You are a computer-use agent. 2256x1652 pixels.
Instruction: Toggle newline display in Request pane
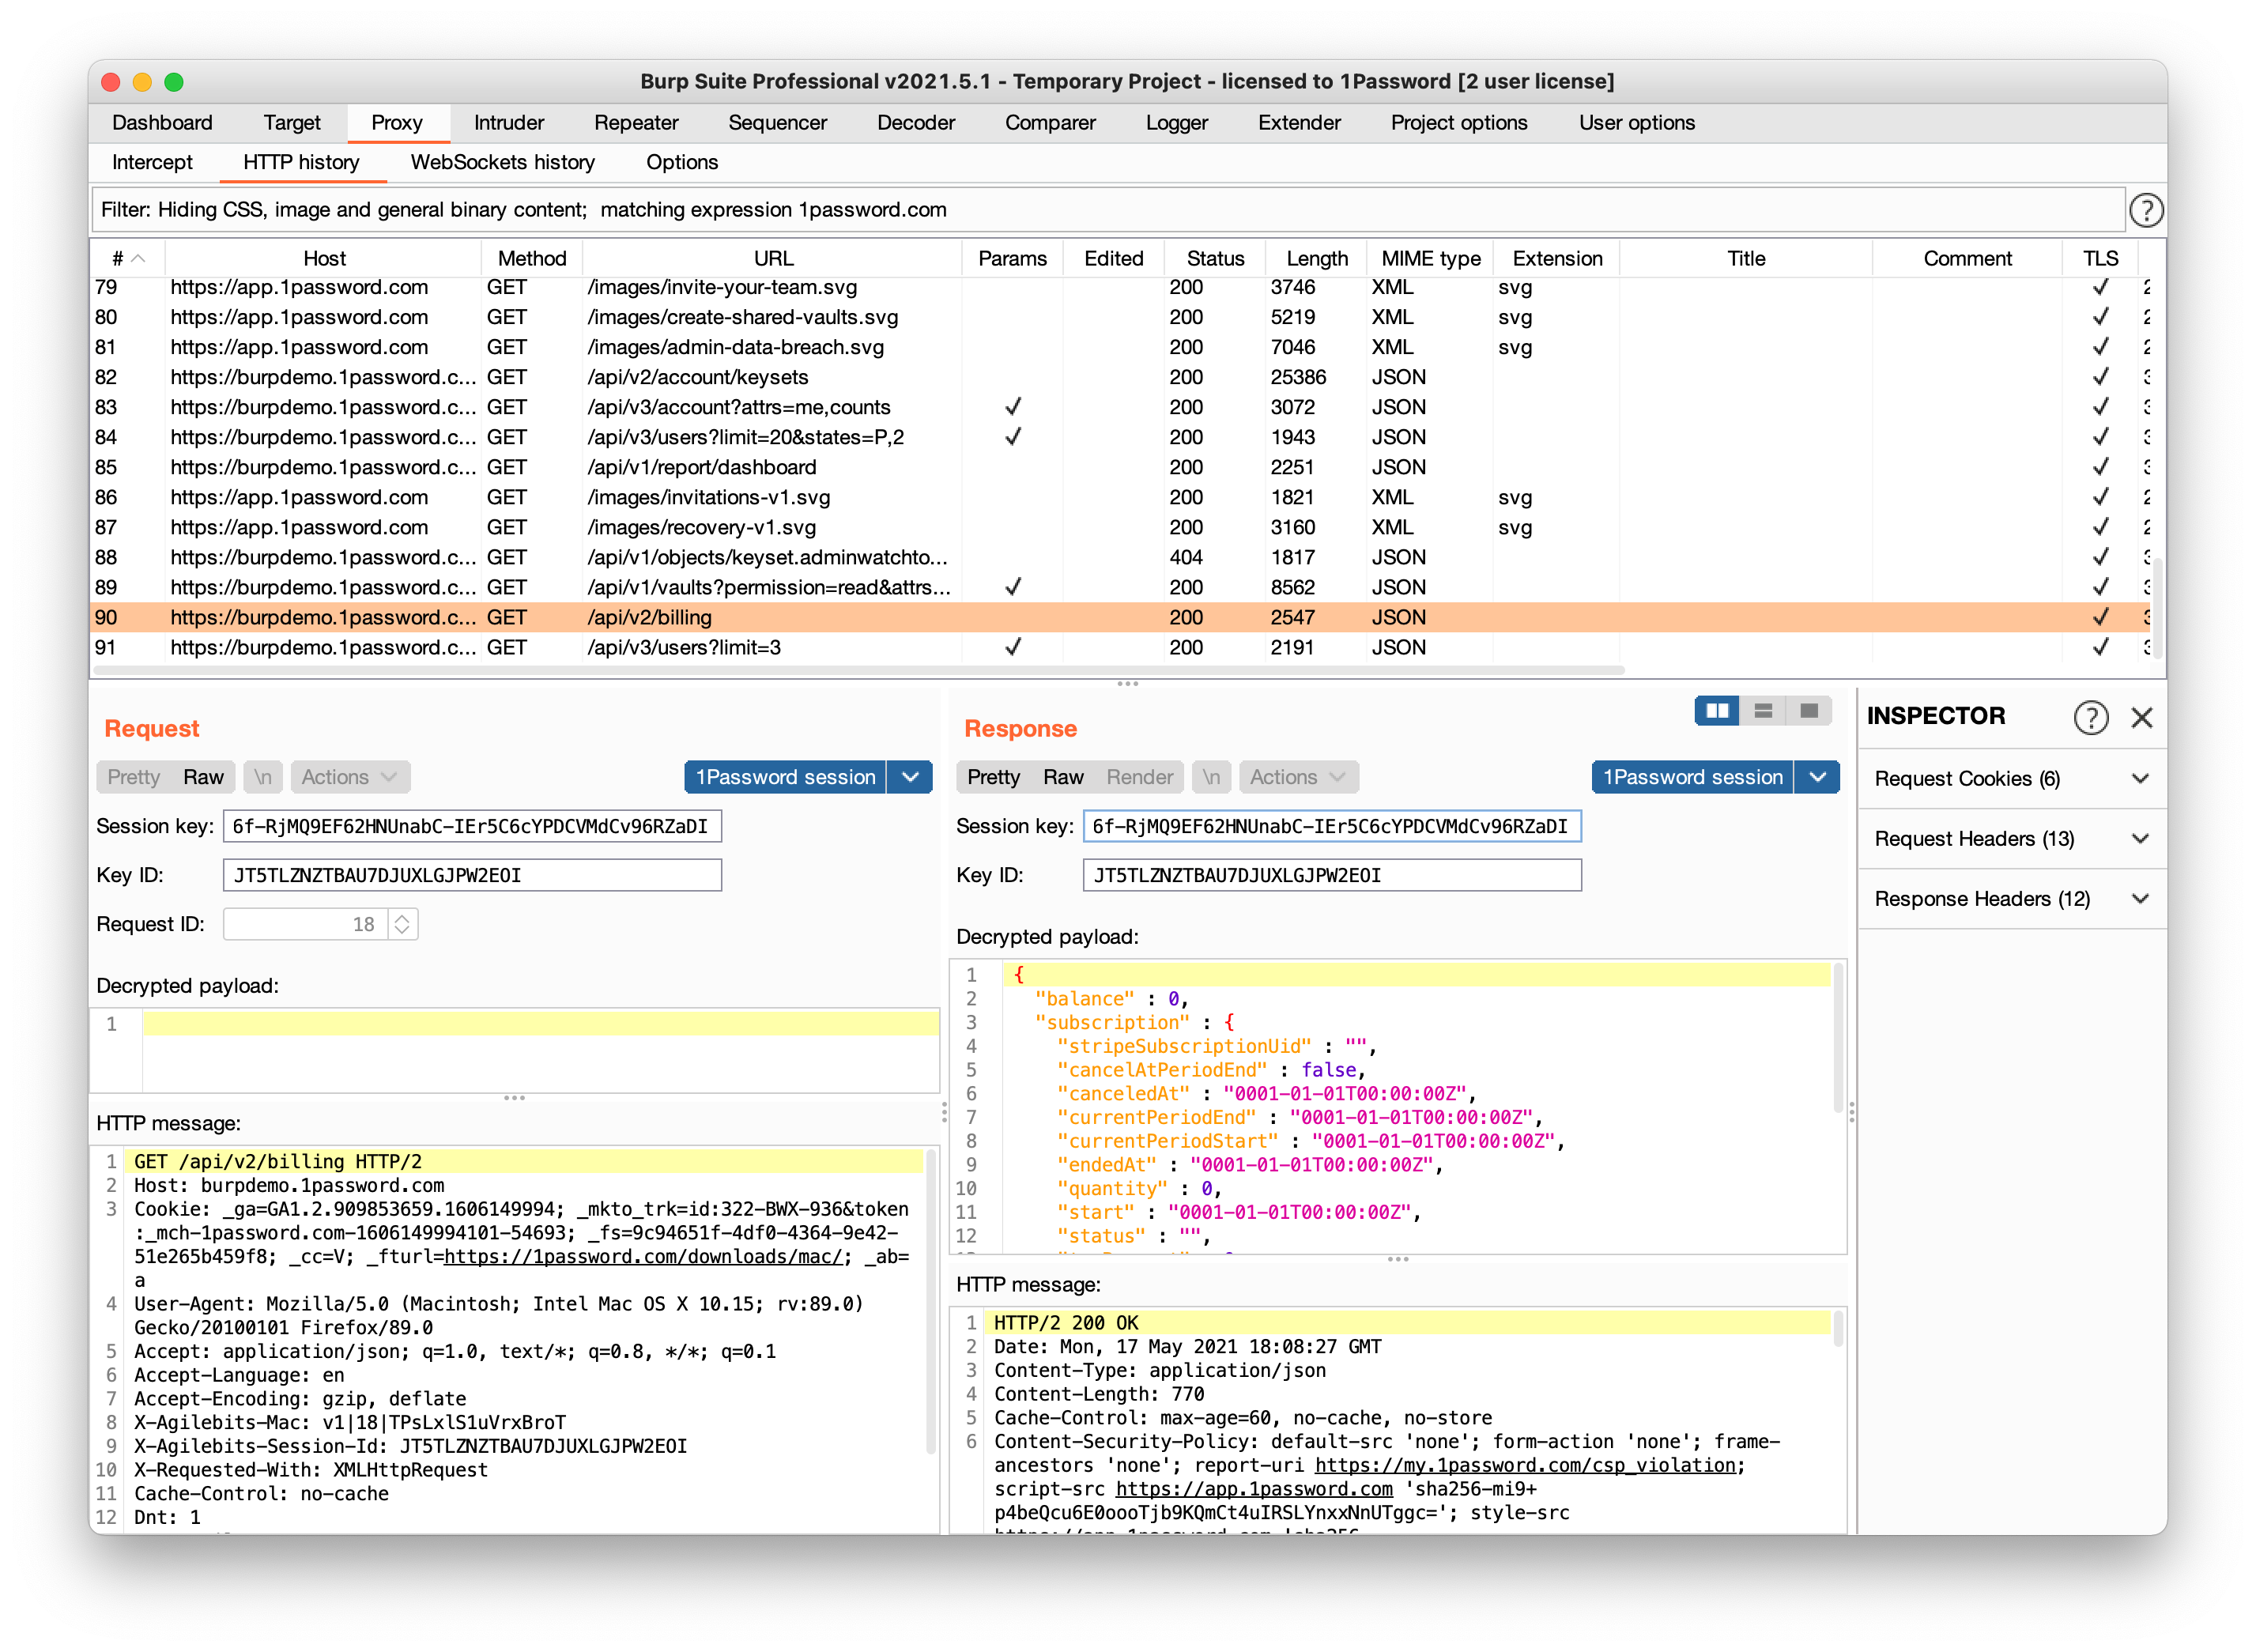pyautogui.click(x=263, y=777)
